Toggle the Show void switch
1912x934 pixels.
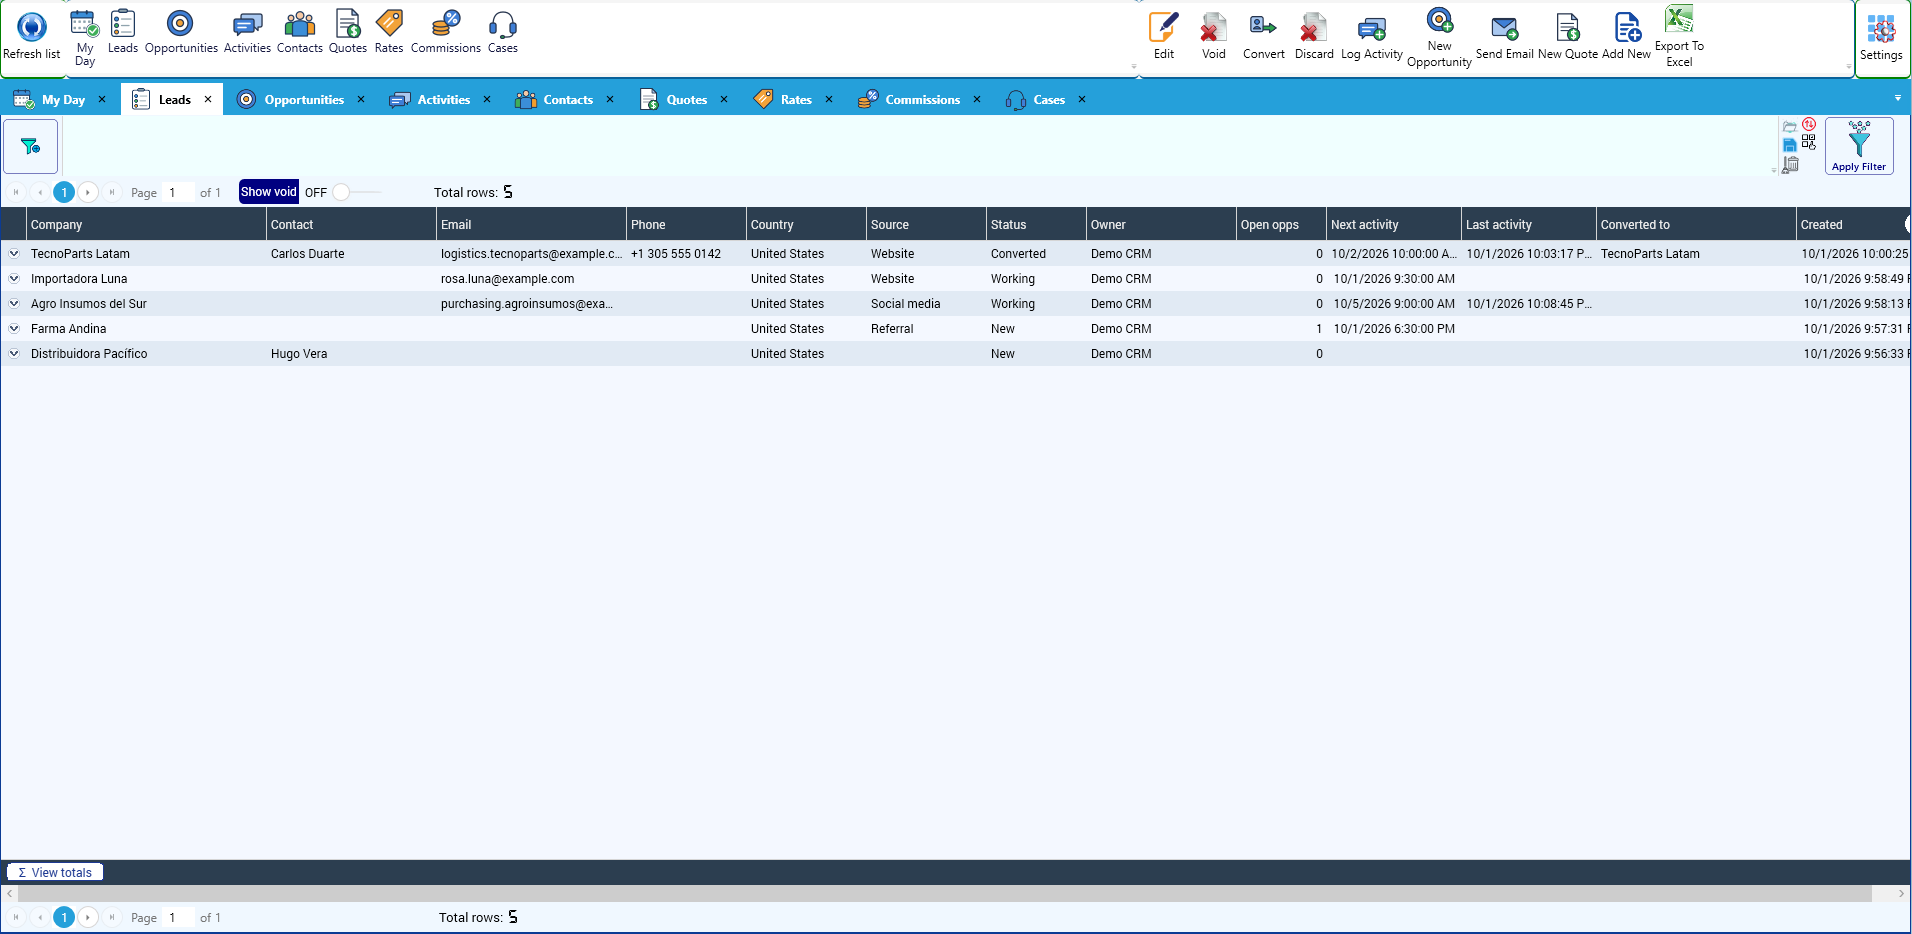pos(356,192)
